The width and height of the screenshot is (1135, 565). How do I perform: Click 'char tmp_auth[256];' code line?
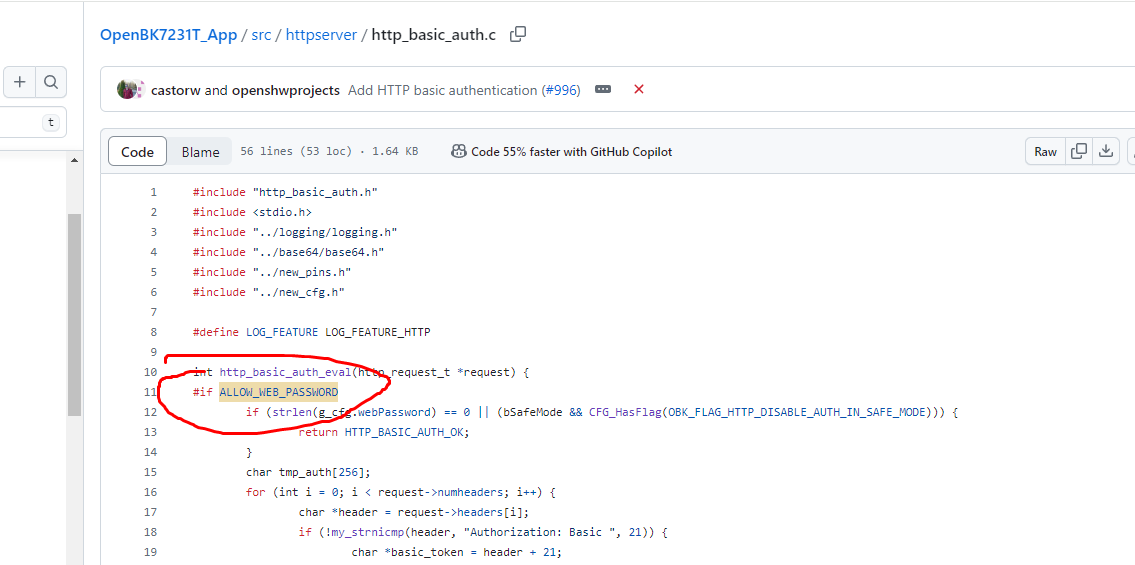tap(308, 472)
